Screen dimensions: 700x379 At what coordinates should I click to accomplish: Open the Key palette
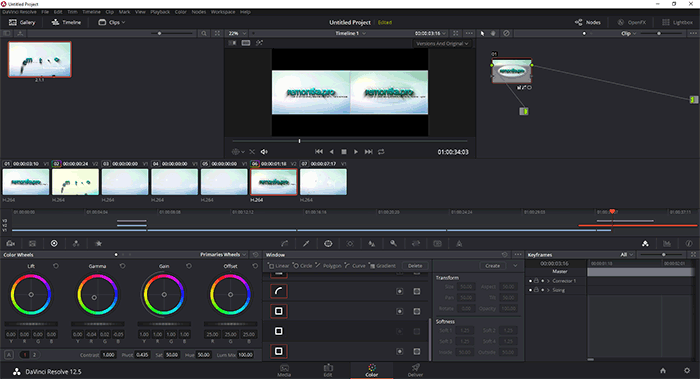pos(393,243)
